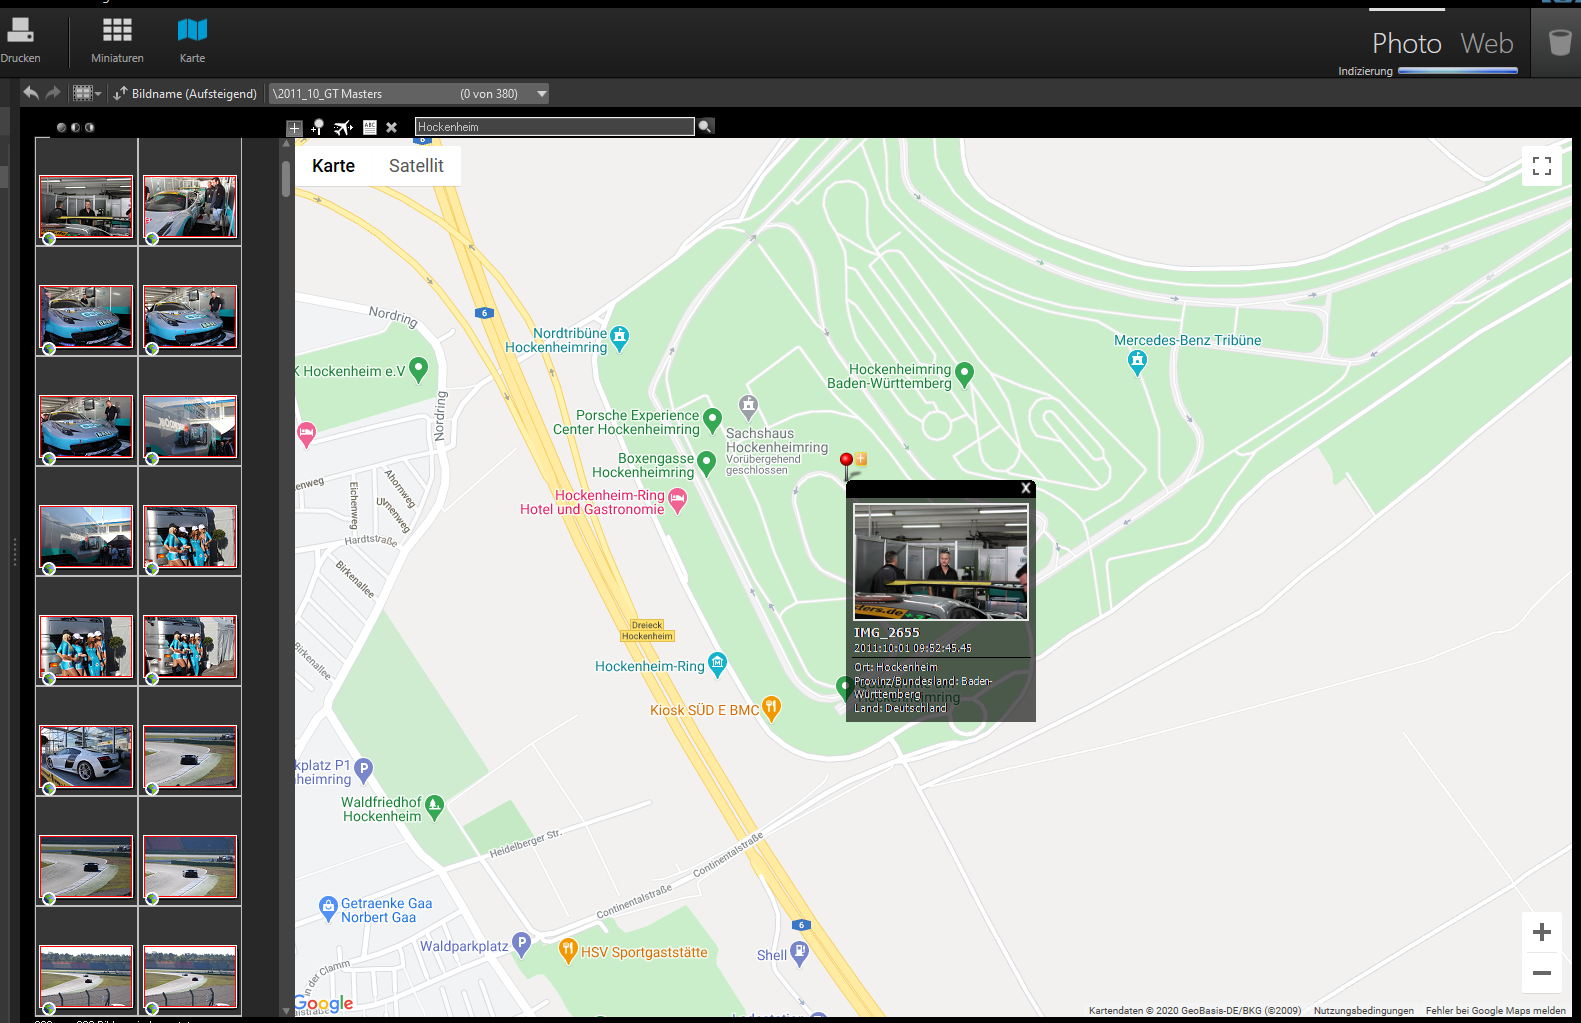Click the red photo location pin
The height and width of the screenshot is (1023, 1581).
click(x=847, y=463)
